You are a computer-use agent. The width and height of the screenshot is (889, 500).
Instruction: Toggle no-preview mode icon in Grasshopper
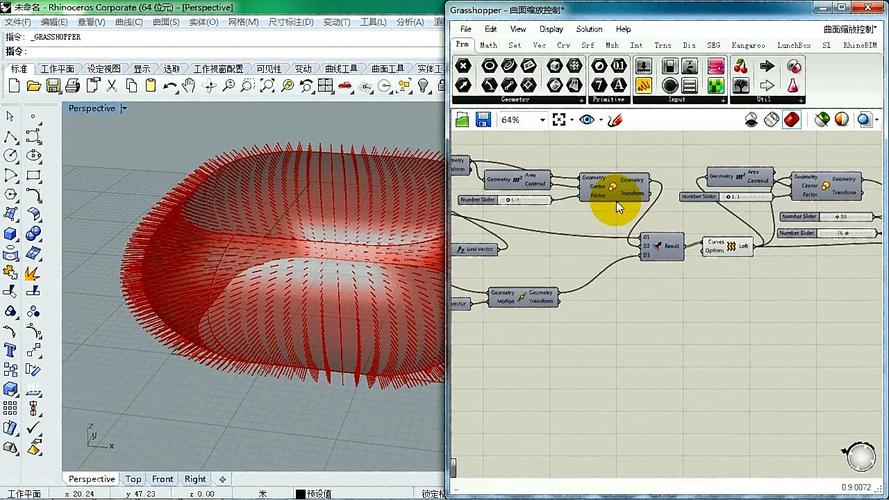(x=751, y=120)
